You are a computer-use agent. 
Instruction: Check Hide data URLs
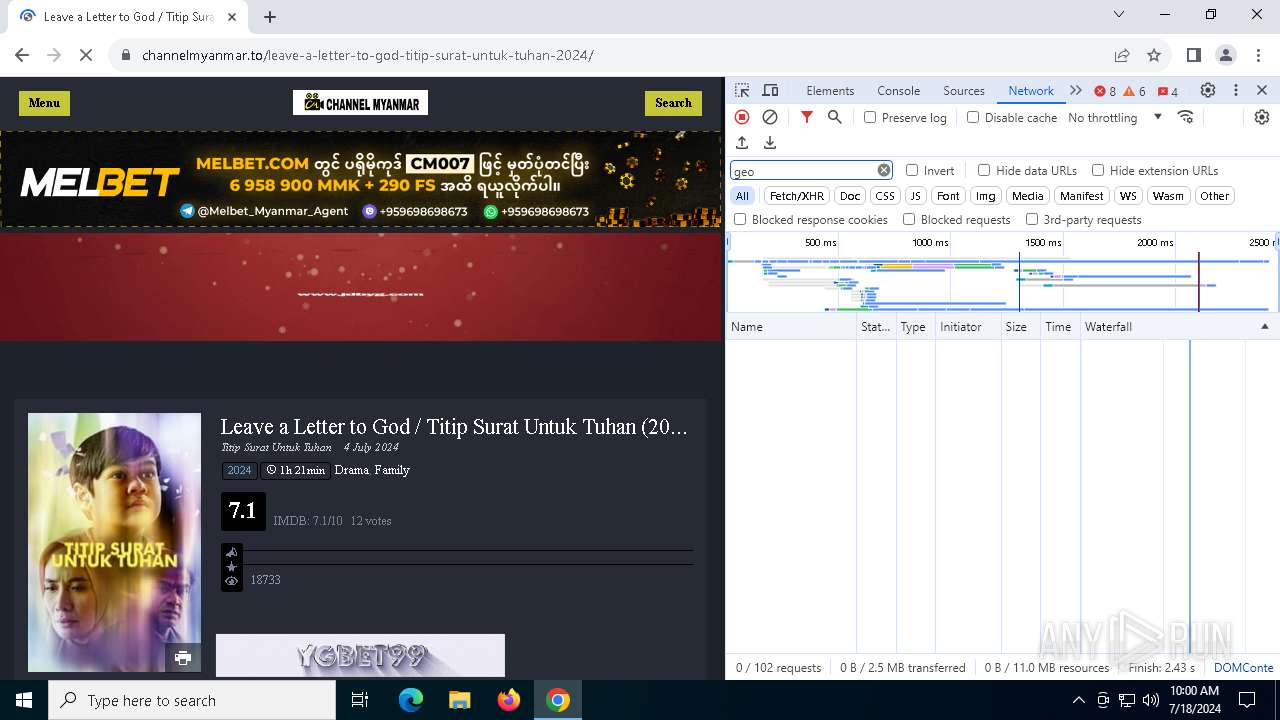[x=984, y=170]
